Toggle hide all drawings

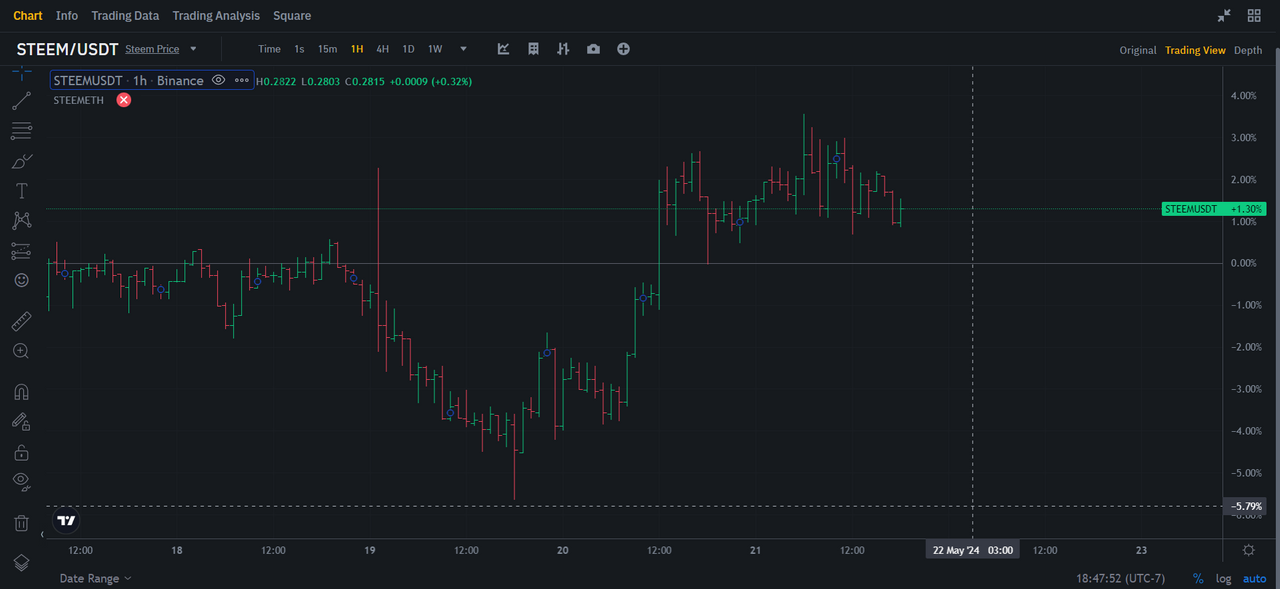(x=21, y=481)
